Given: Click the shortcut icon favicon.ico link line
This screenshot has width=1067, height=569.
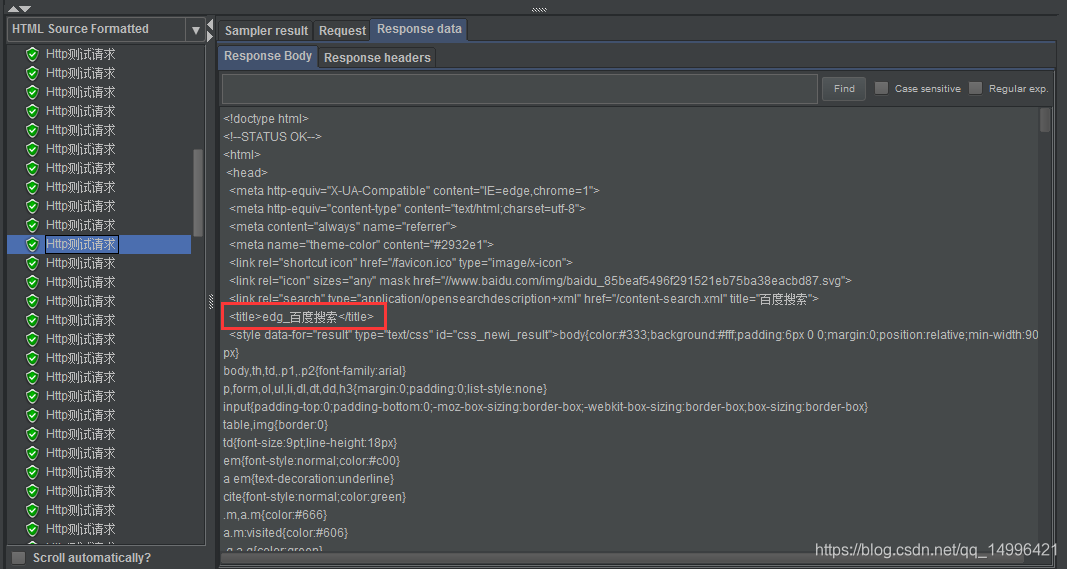Looking at the screenshot, I should [401, 263].
